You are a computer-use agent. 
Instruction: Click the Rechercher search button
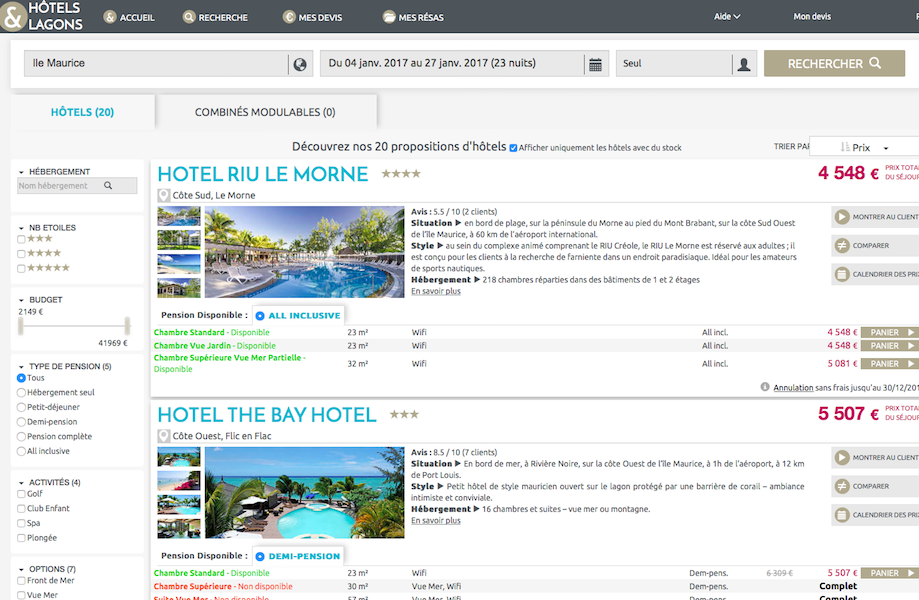click(834, 63)
